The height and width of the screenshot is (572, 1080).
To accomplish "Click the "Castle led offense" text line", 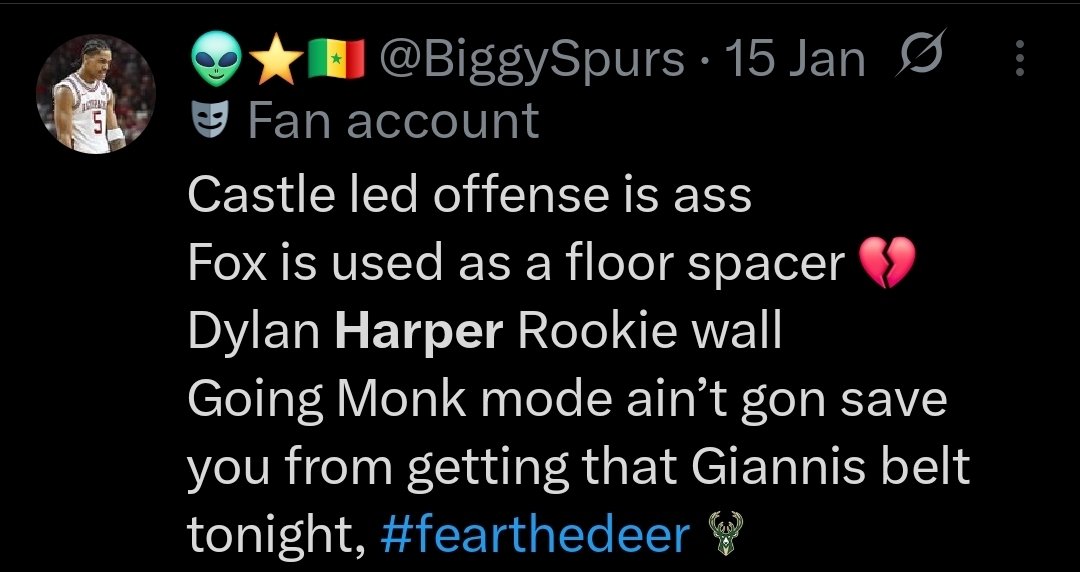I will click(468, 196).
